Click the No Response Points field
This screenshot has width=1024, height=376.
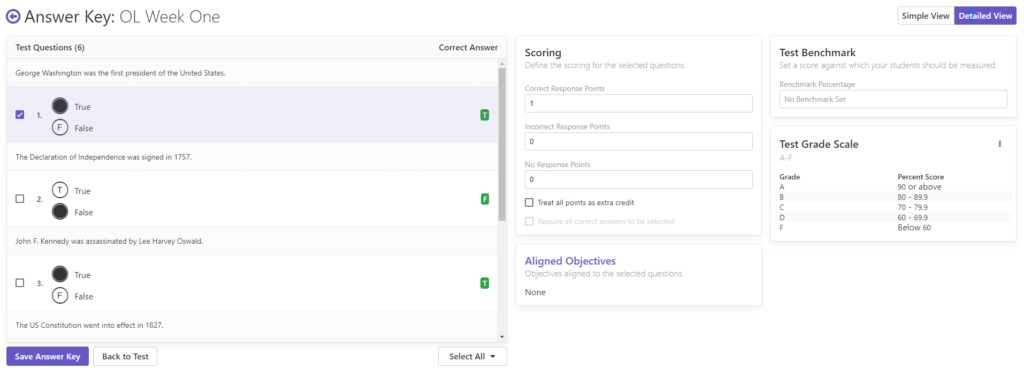click(x=639, y=180)
